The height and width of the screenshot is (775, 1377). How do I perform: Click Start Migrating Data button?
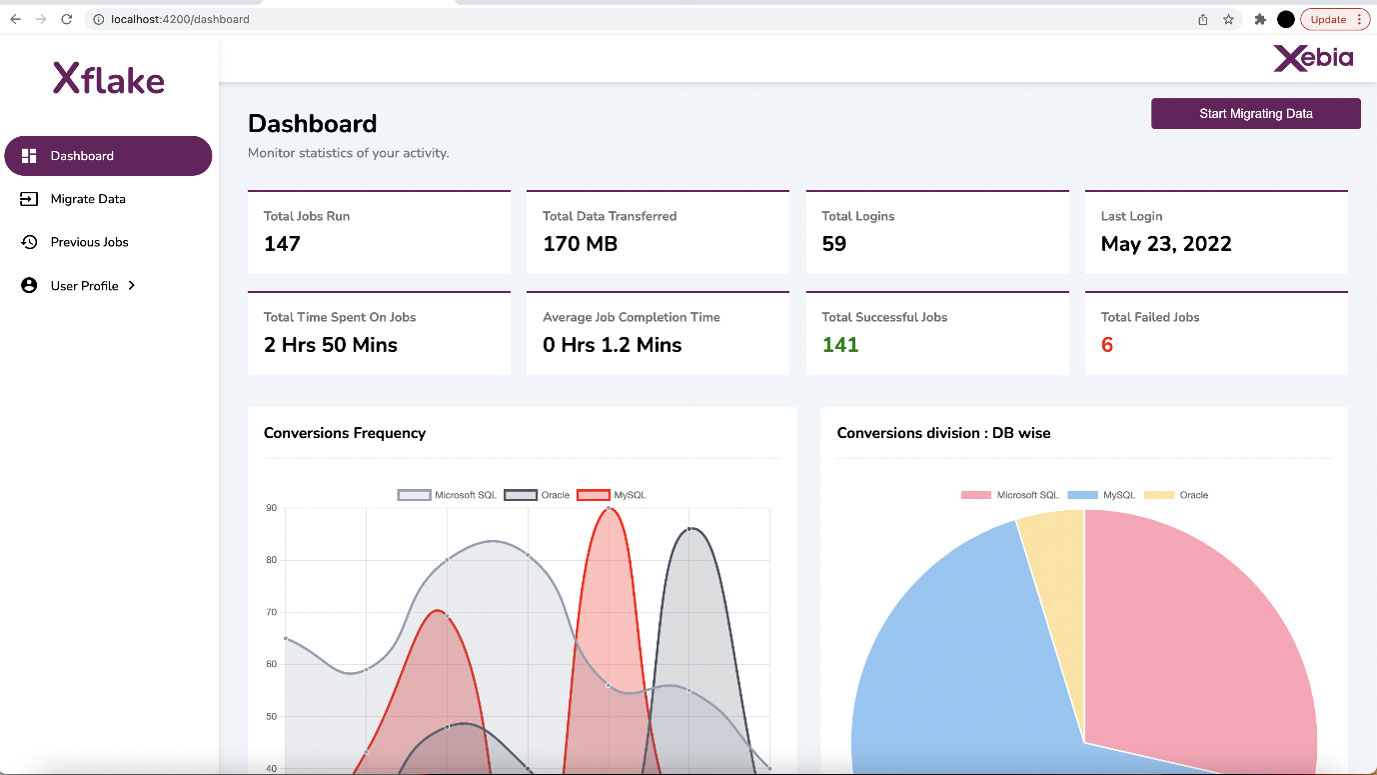click(1256, 114)
